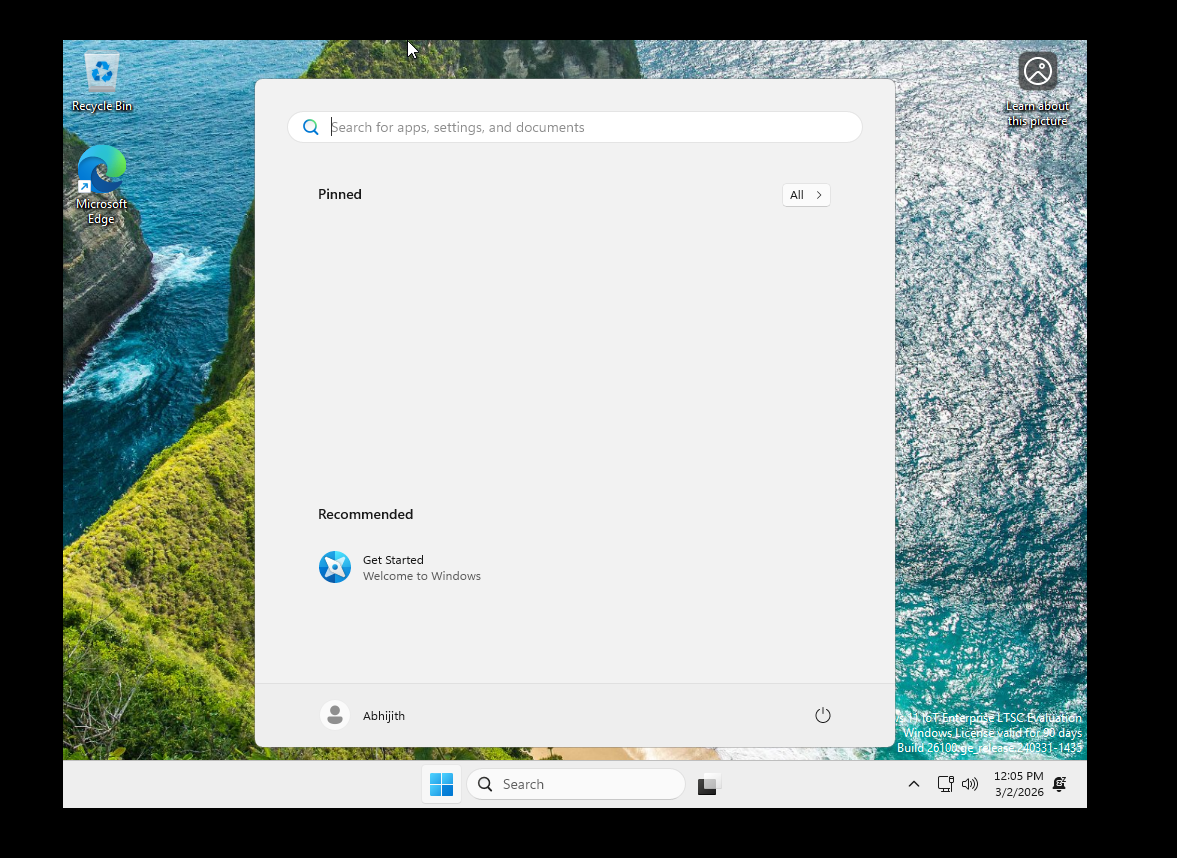
Task: Click the do not disturb bell icon
Action: pos(1059,784)
